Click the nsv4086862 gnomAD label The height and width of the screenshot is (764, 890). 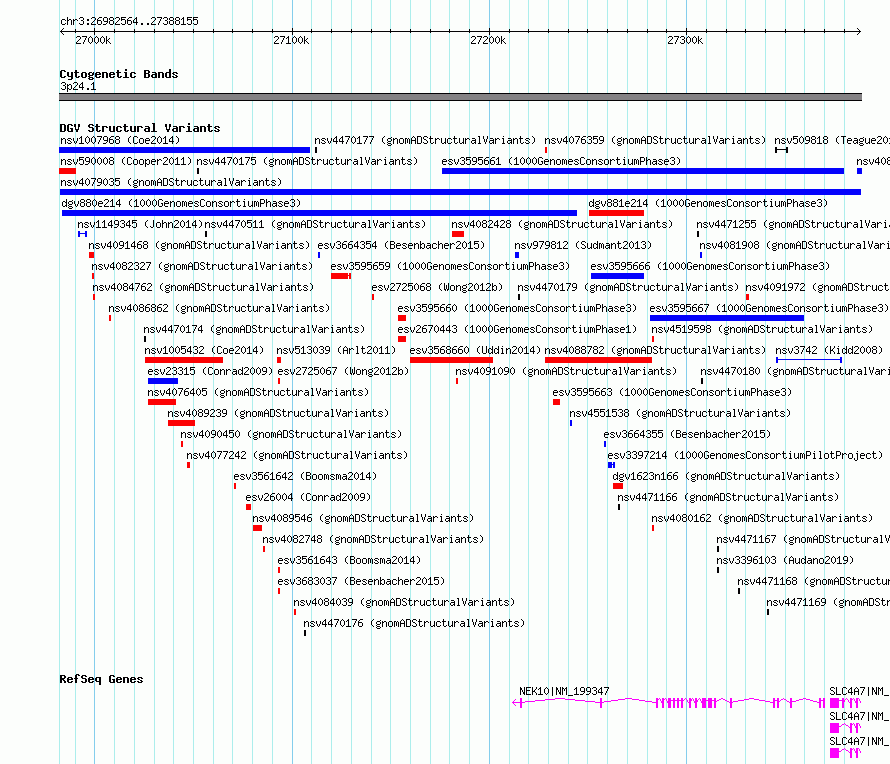point(219,308)
